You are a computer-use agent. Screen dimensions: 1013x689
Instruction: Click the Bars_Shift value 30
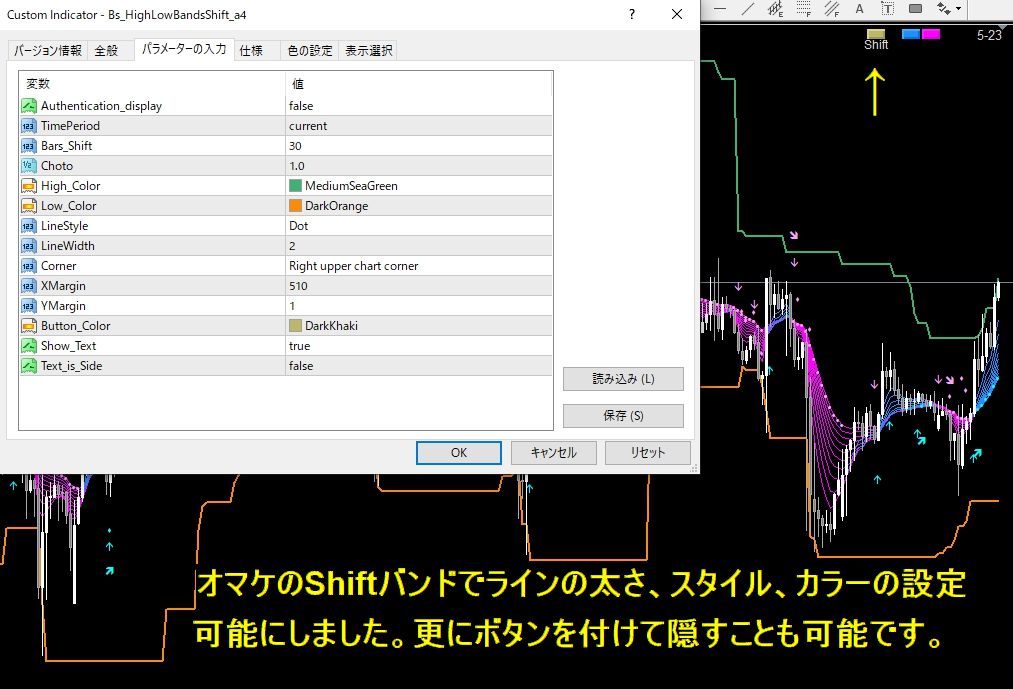295,145
